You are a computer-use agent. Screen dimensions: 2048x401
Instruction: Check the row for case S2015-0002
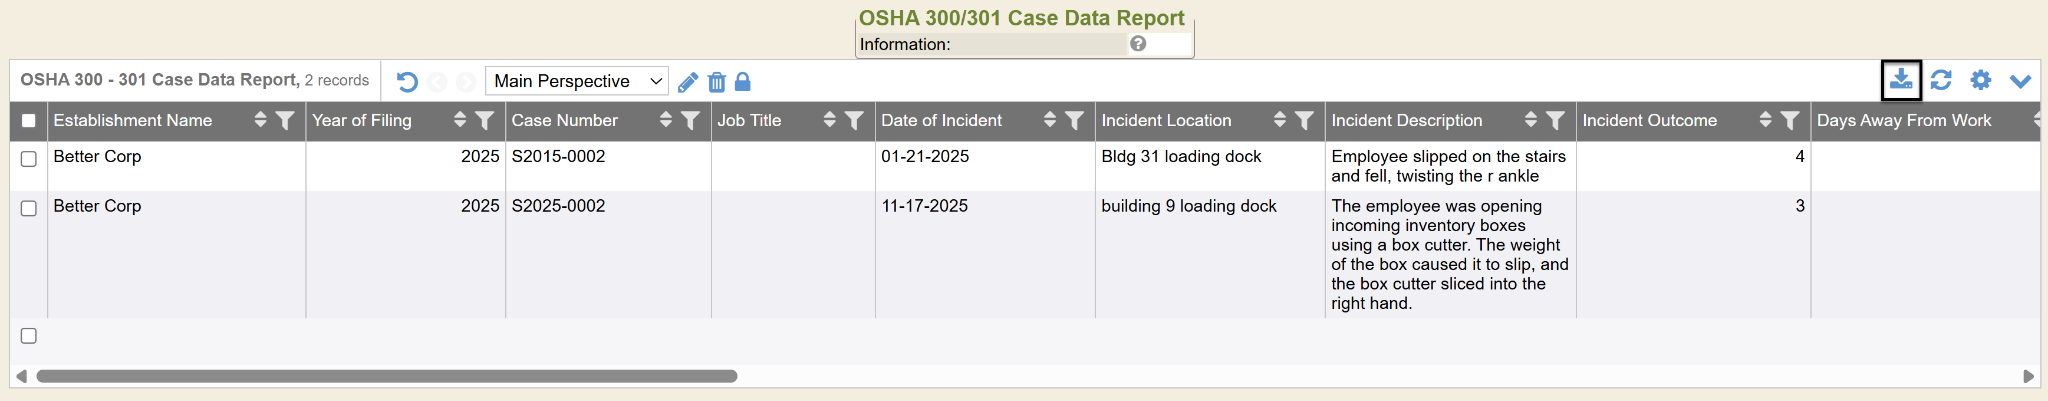pyautogui.click(x=29, y=159)
